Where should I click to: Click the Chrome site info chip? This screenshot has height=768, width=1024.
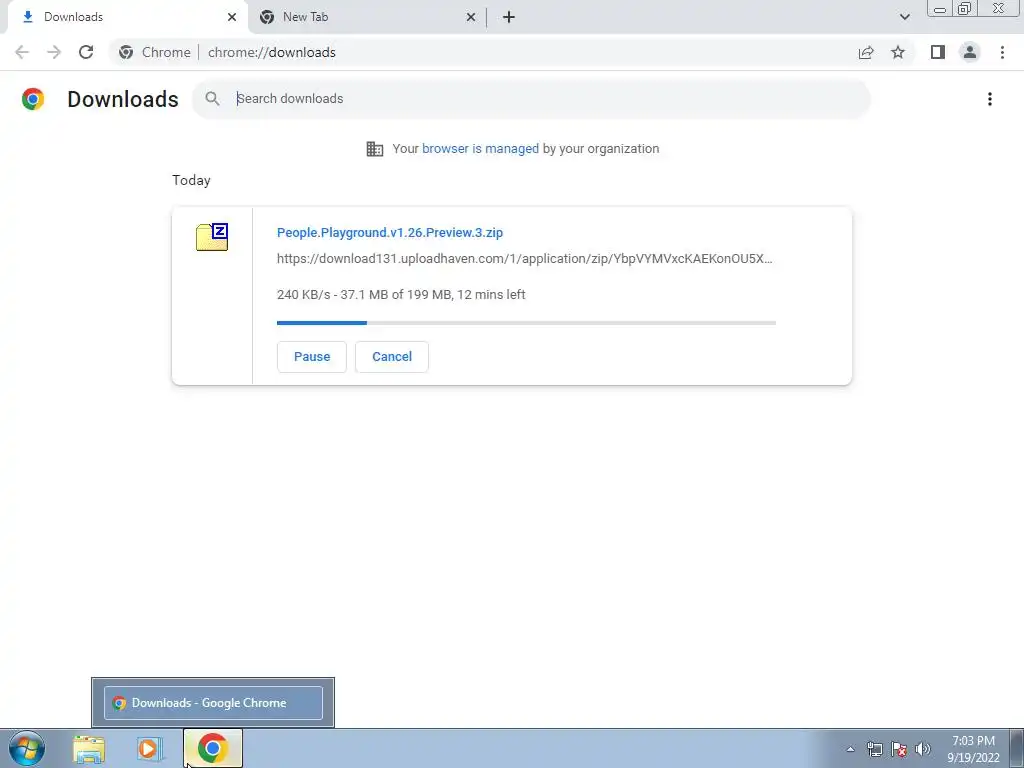pos(155,52)
